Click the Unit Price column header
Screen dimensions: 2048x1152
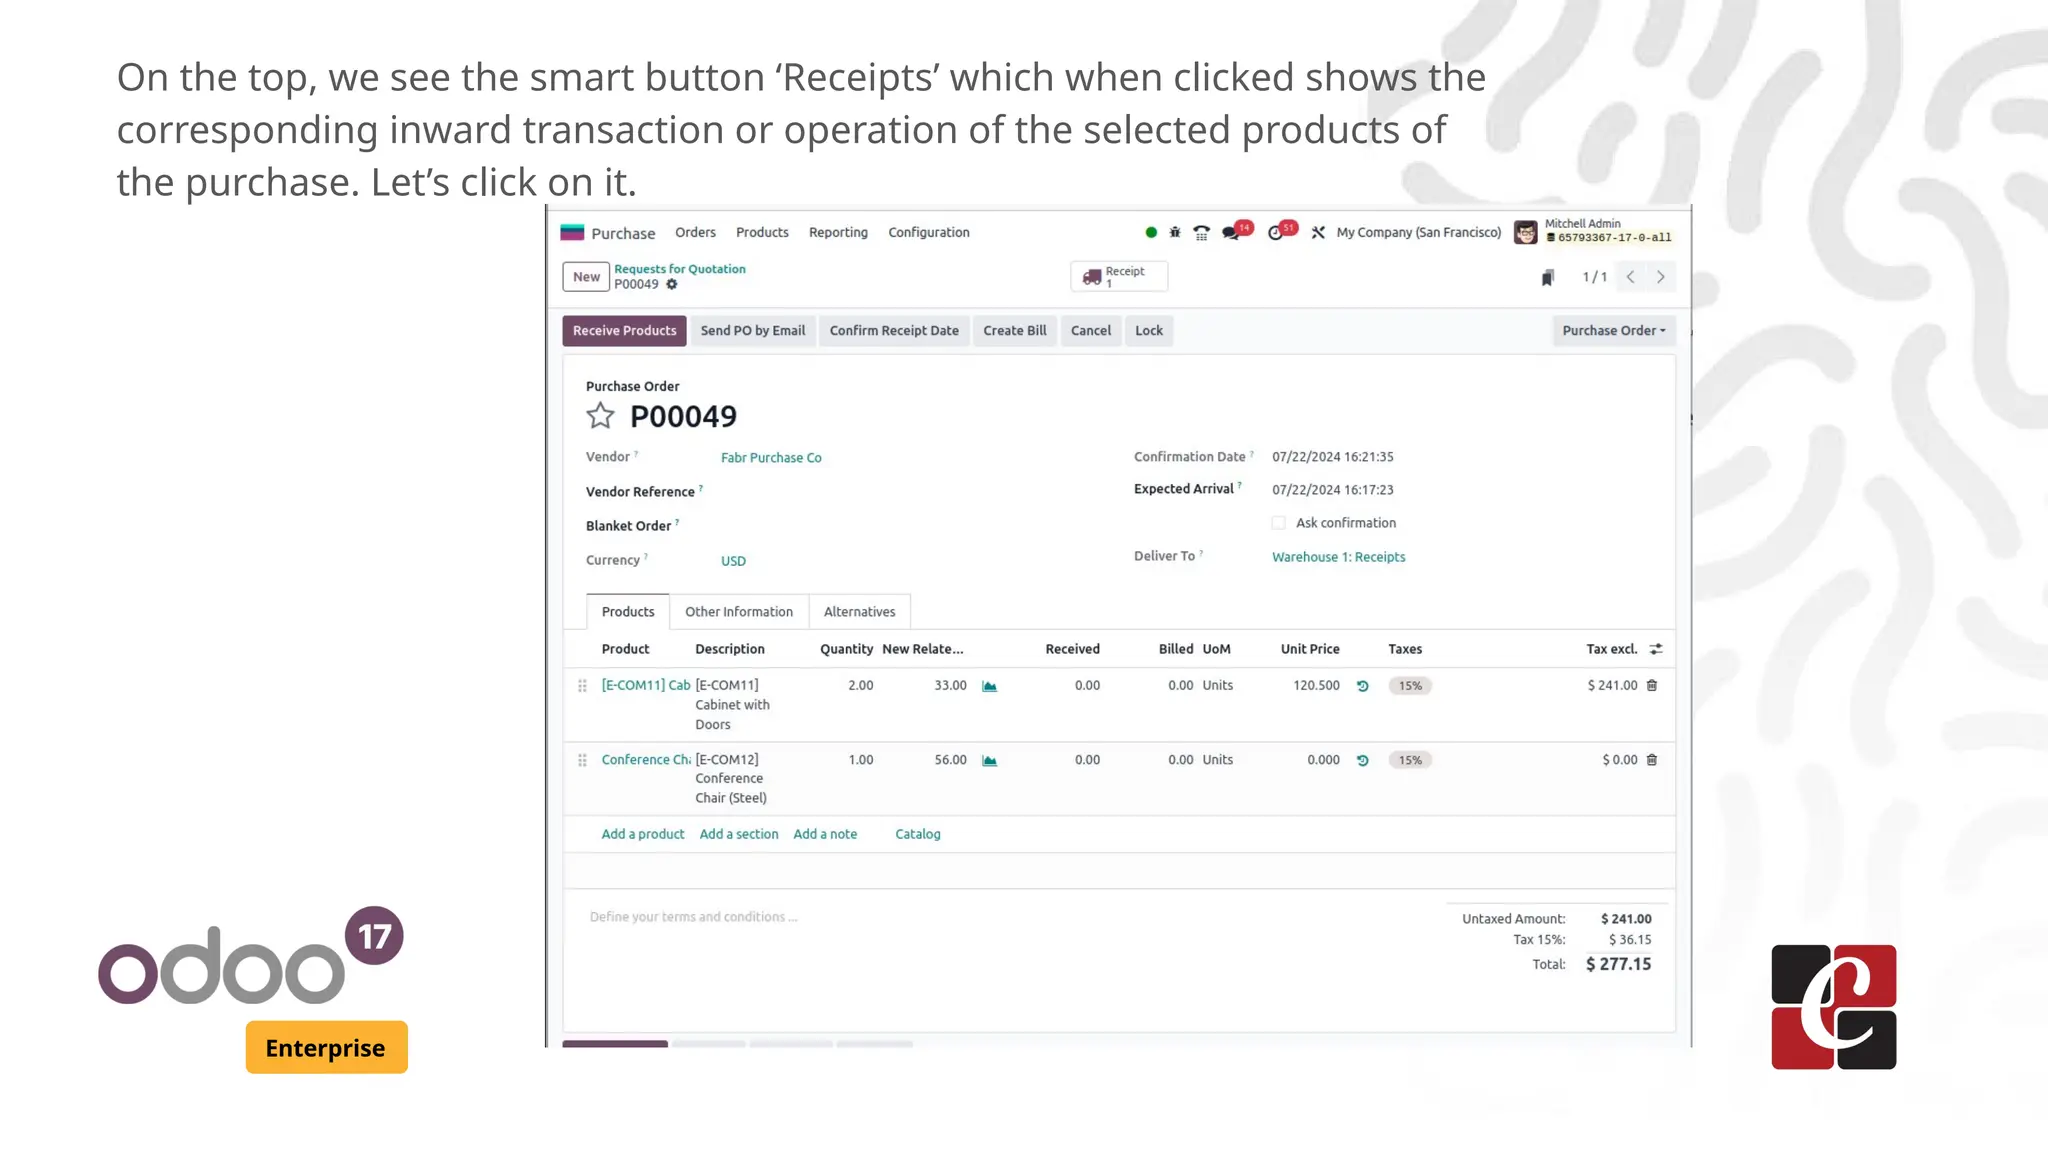[x=1310, y=649]
